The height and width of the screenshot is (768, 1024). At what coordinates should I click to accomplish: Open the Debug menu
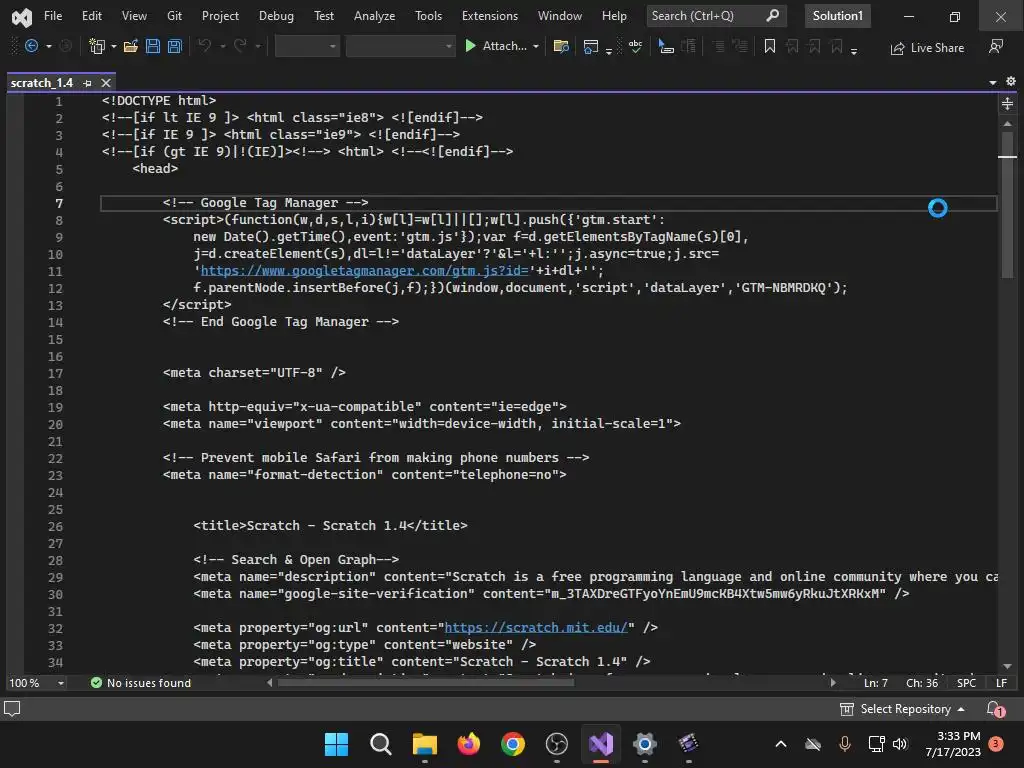pyautogui.click(x=276, y=16)
